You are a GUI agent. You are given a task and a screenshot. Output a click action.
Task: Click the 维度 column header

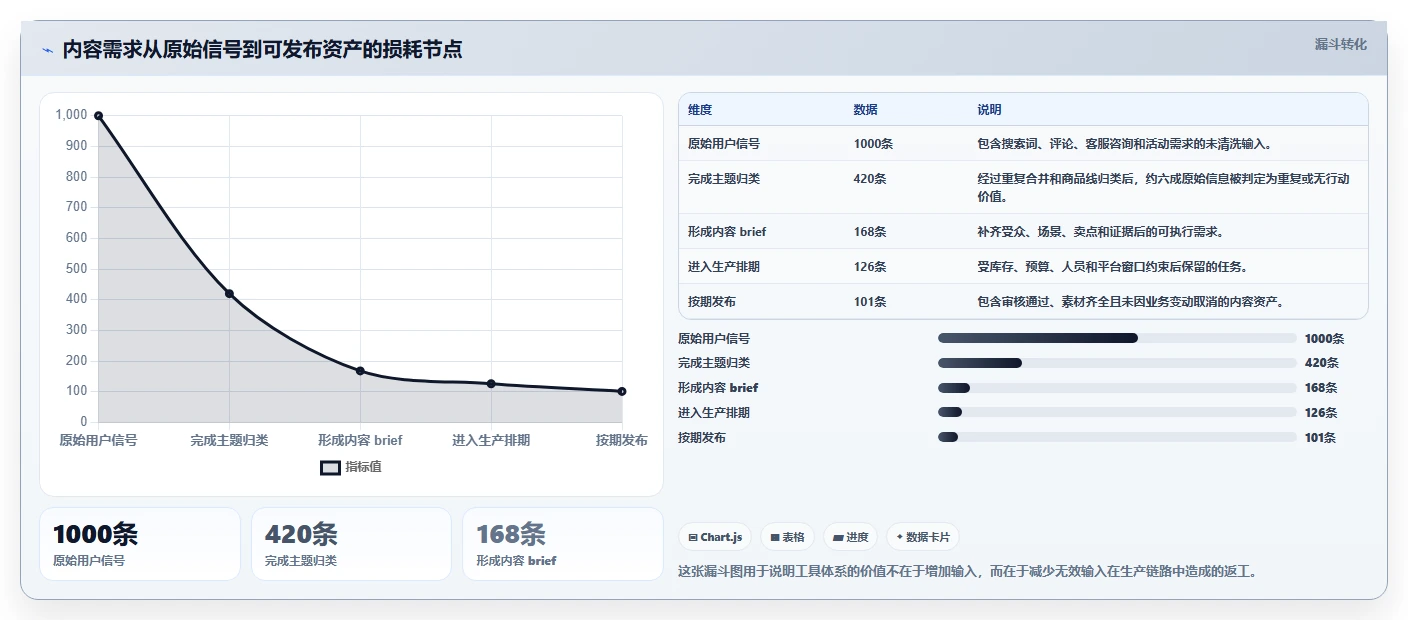click(700, 110)
